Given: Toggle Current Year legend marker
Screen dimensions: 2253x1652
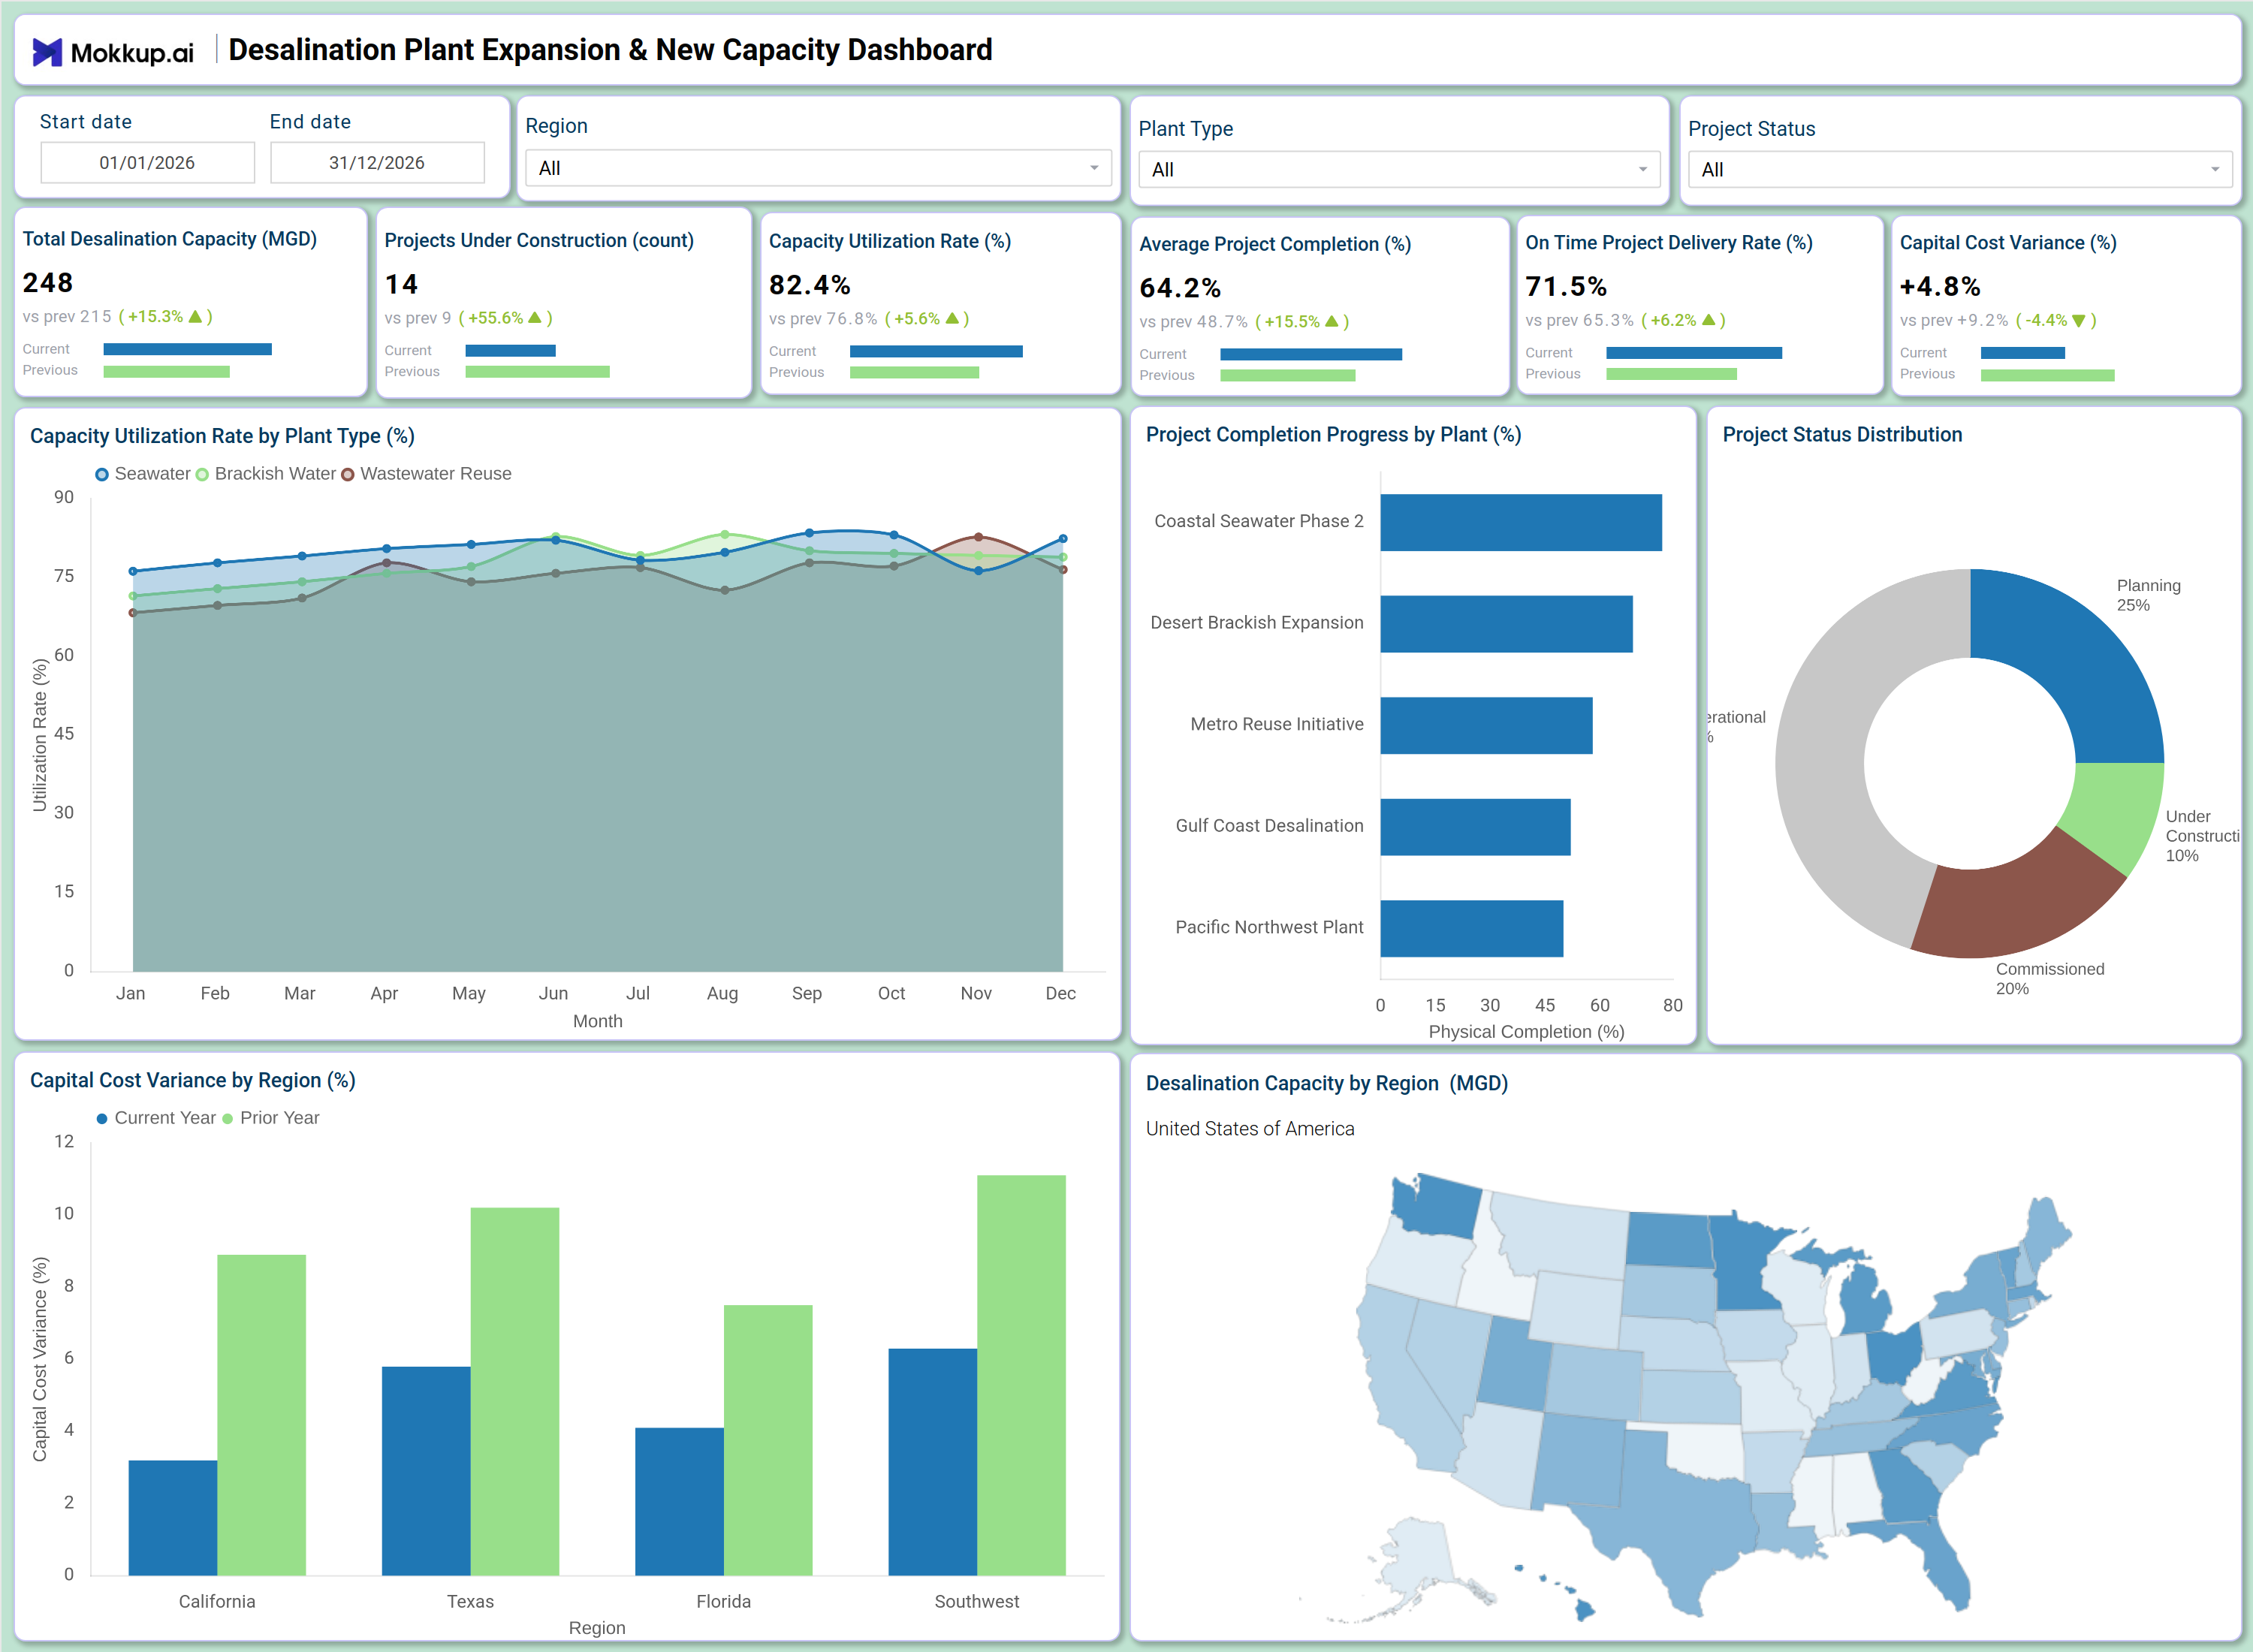Looking at the screenshot, I should click(x=102, y=1118).
